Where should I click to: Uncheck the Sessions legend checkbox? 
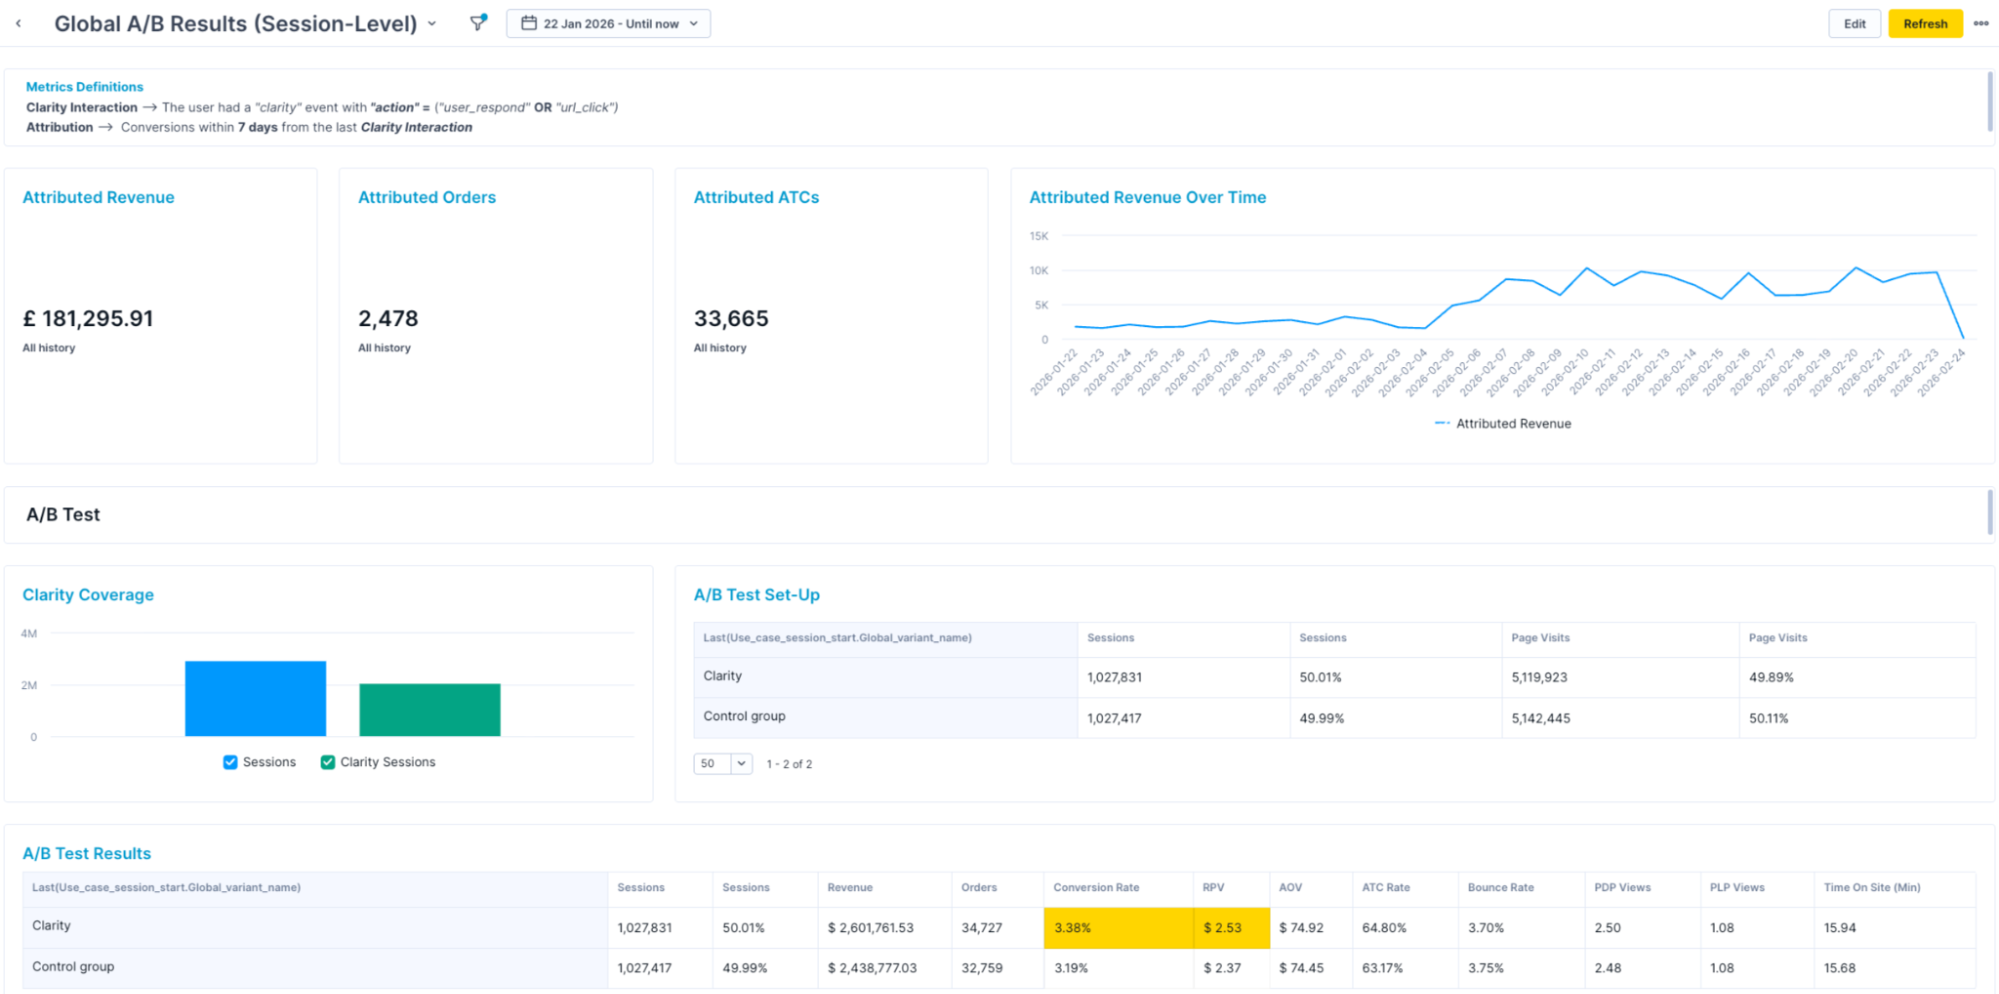(x=231, y=761)
